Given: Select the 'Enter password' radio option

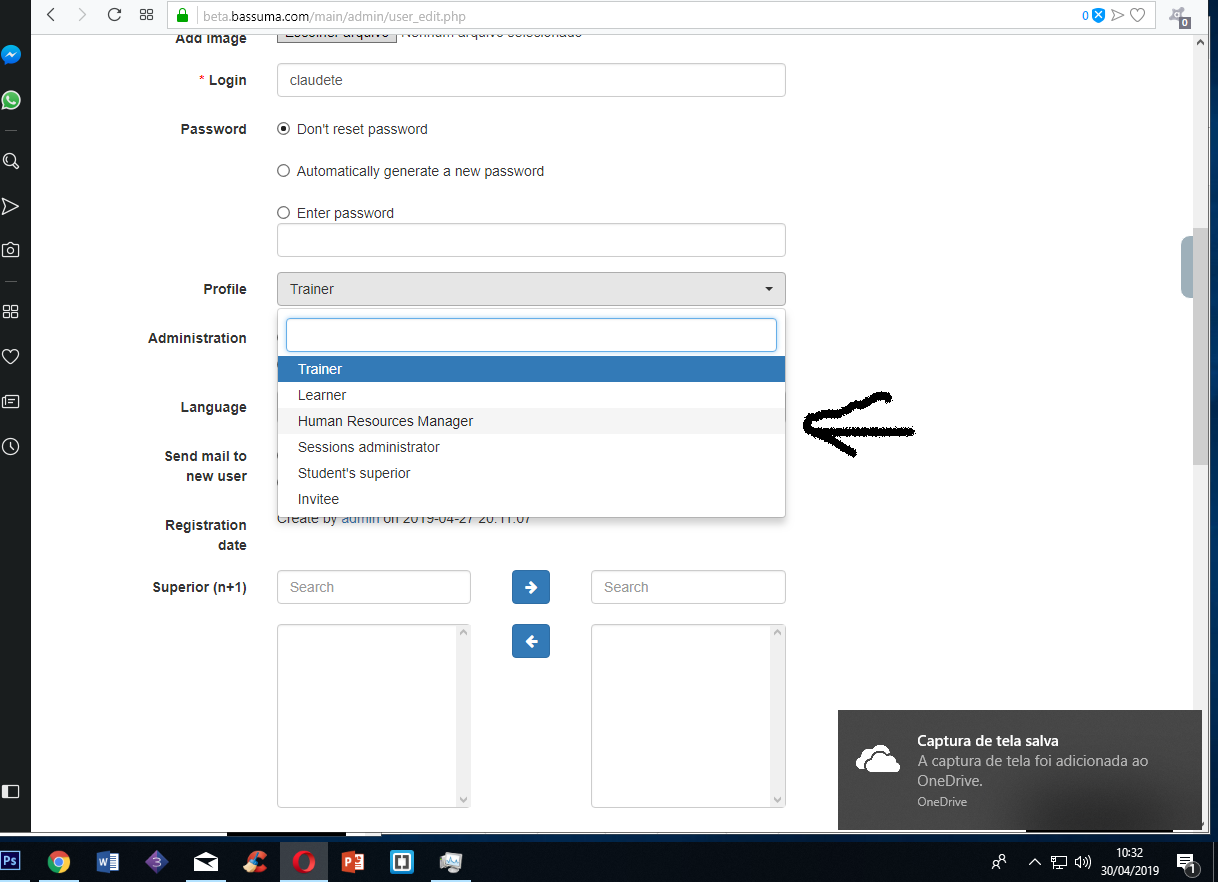Looking at the screenshot, I should coord(283,212).
